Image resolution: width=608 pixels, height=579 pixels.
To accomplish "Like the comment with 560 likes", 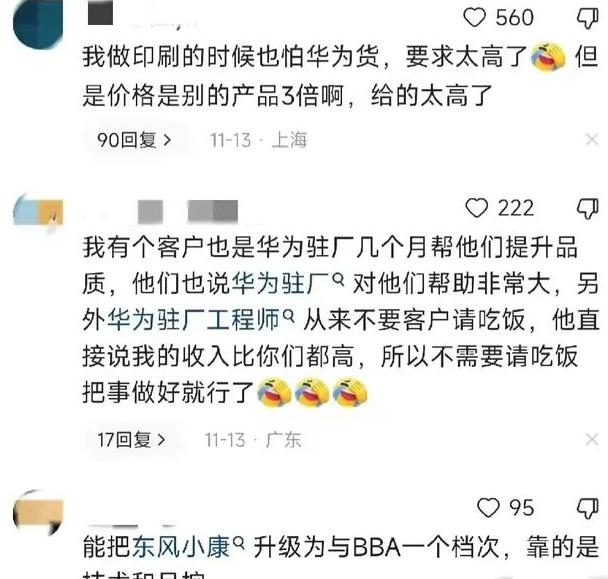I will coord(475,17).
